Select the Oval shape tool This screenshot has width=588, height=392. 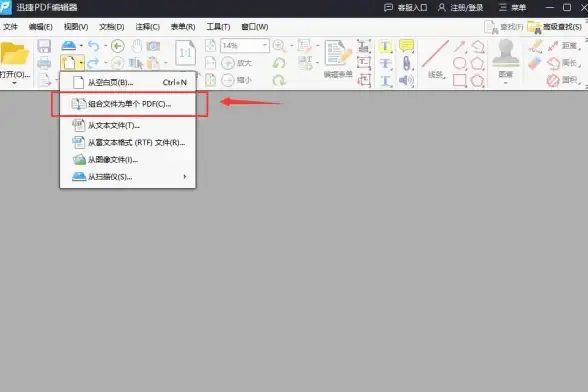(x=460, y=63)
